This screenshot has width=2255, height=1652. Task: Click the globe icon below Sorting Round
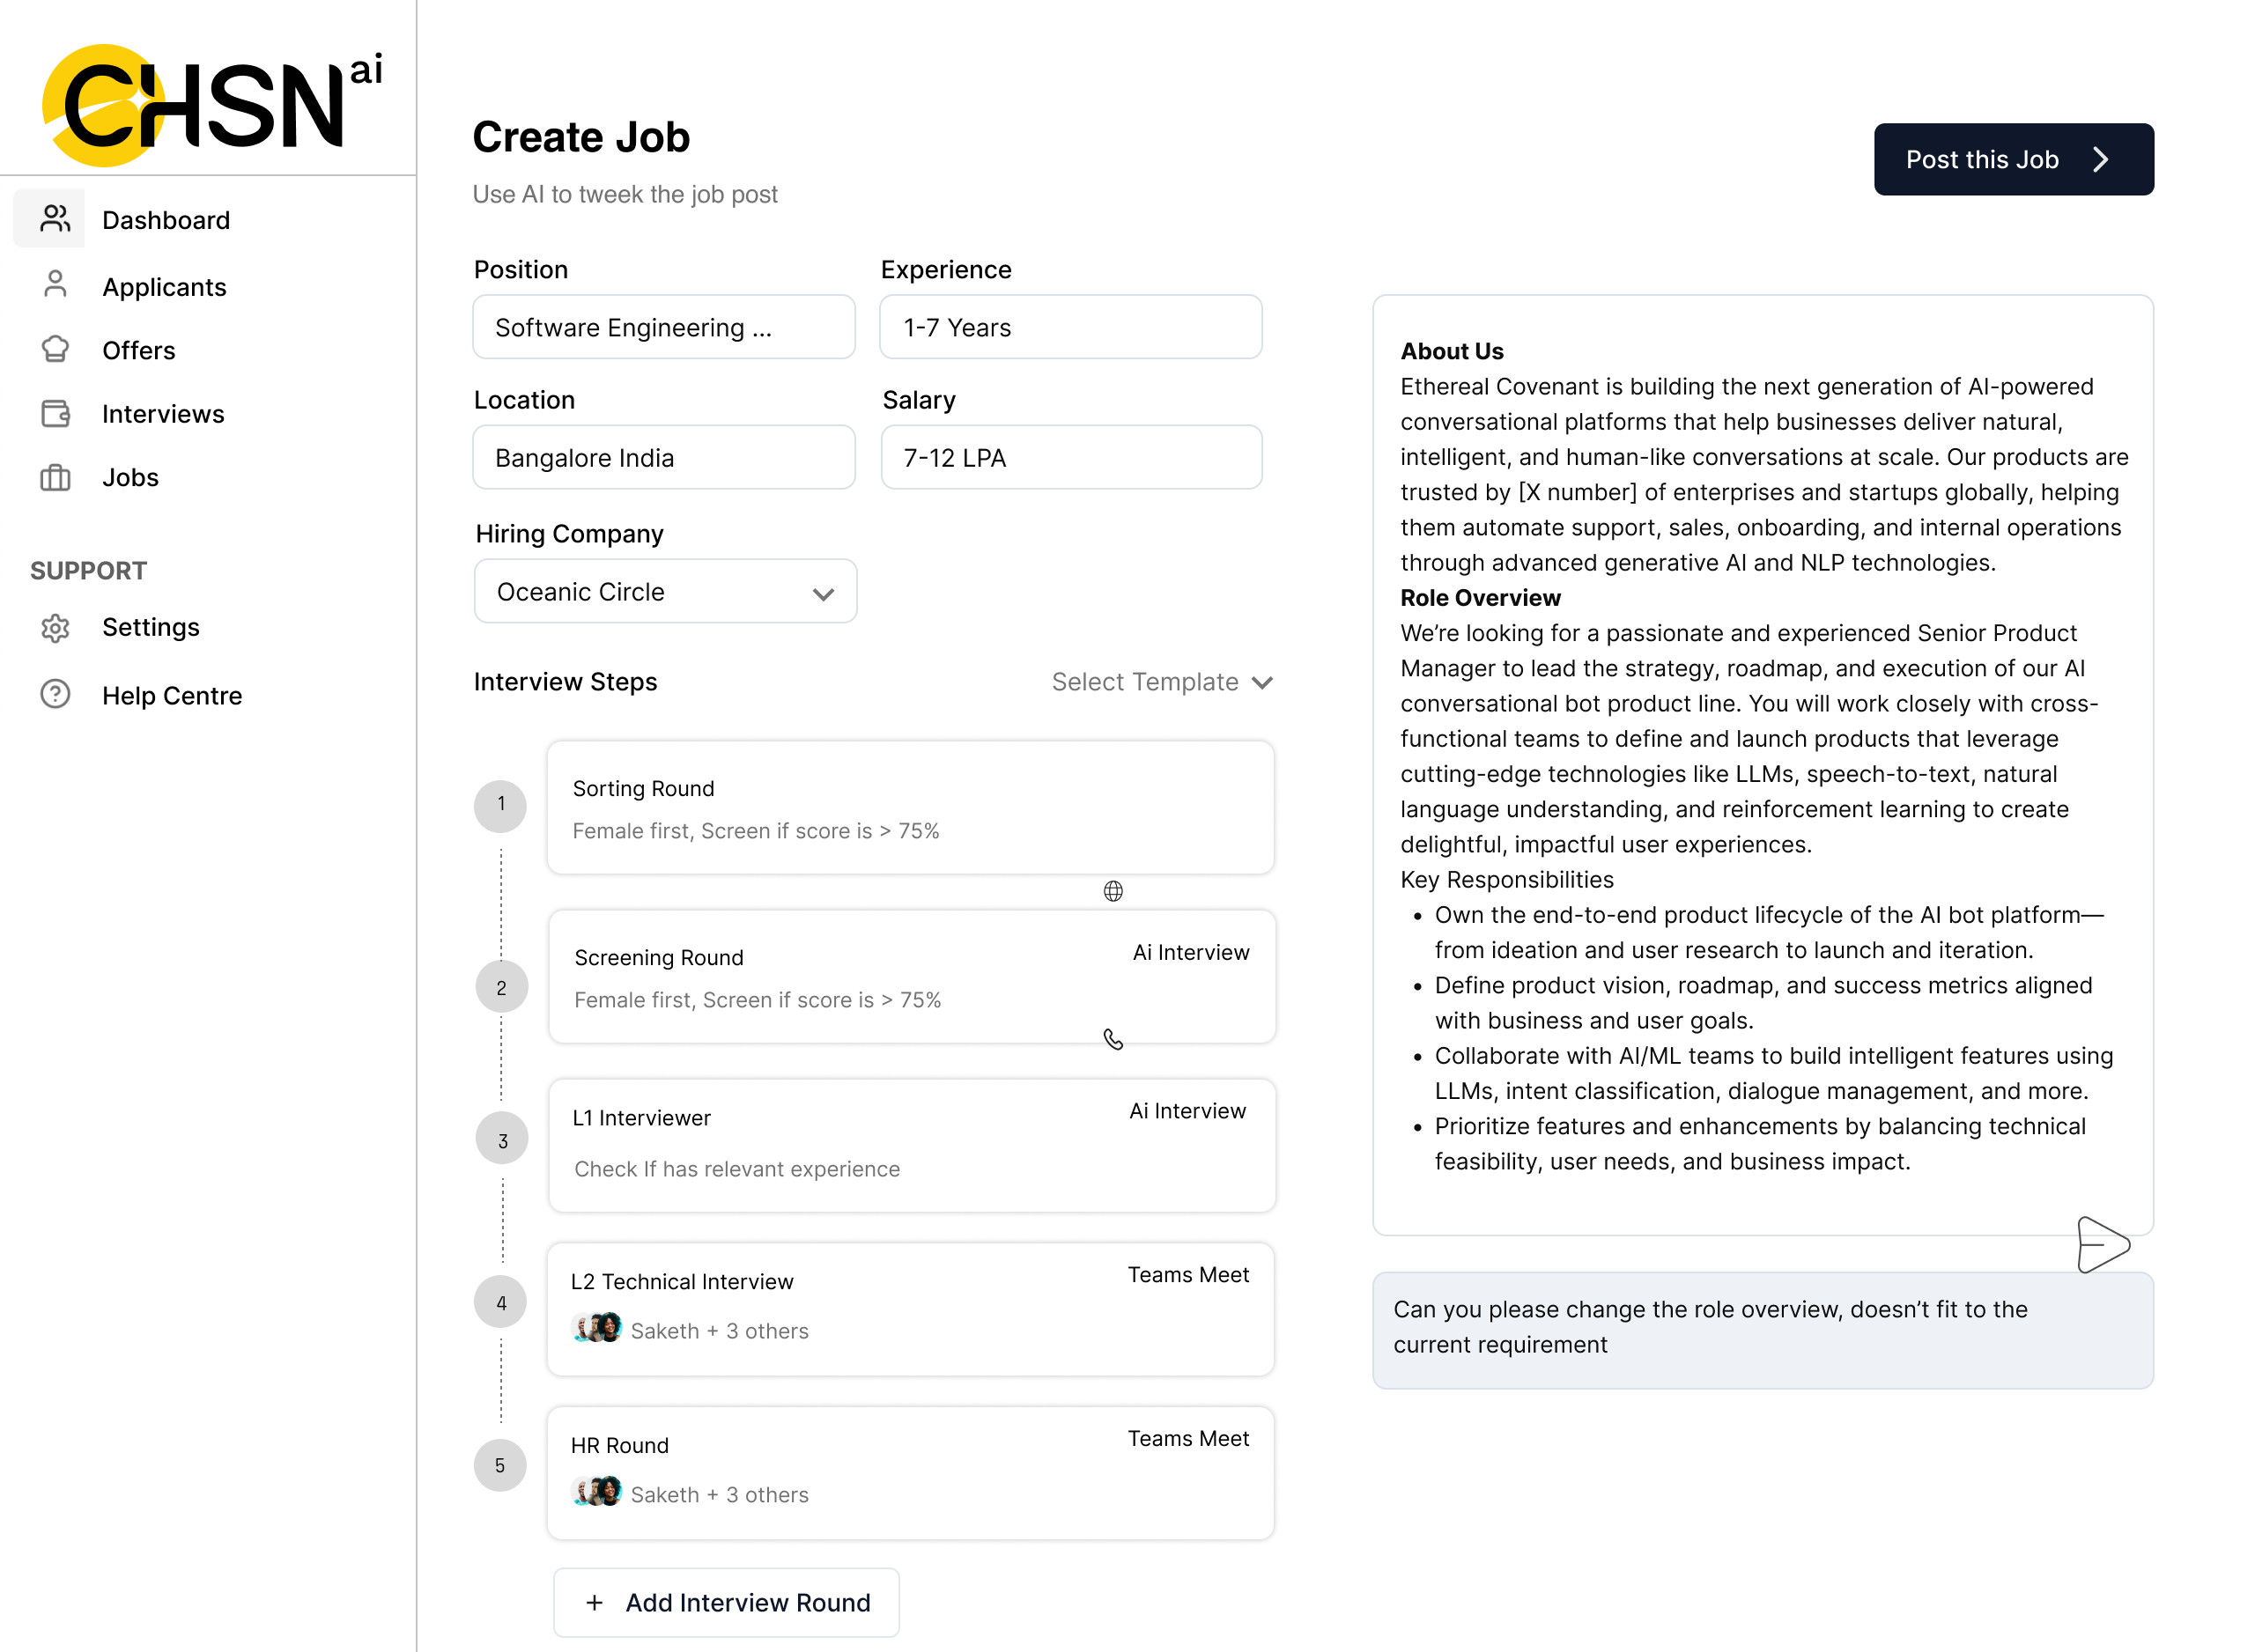click(x=1113, y=891)
